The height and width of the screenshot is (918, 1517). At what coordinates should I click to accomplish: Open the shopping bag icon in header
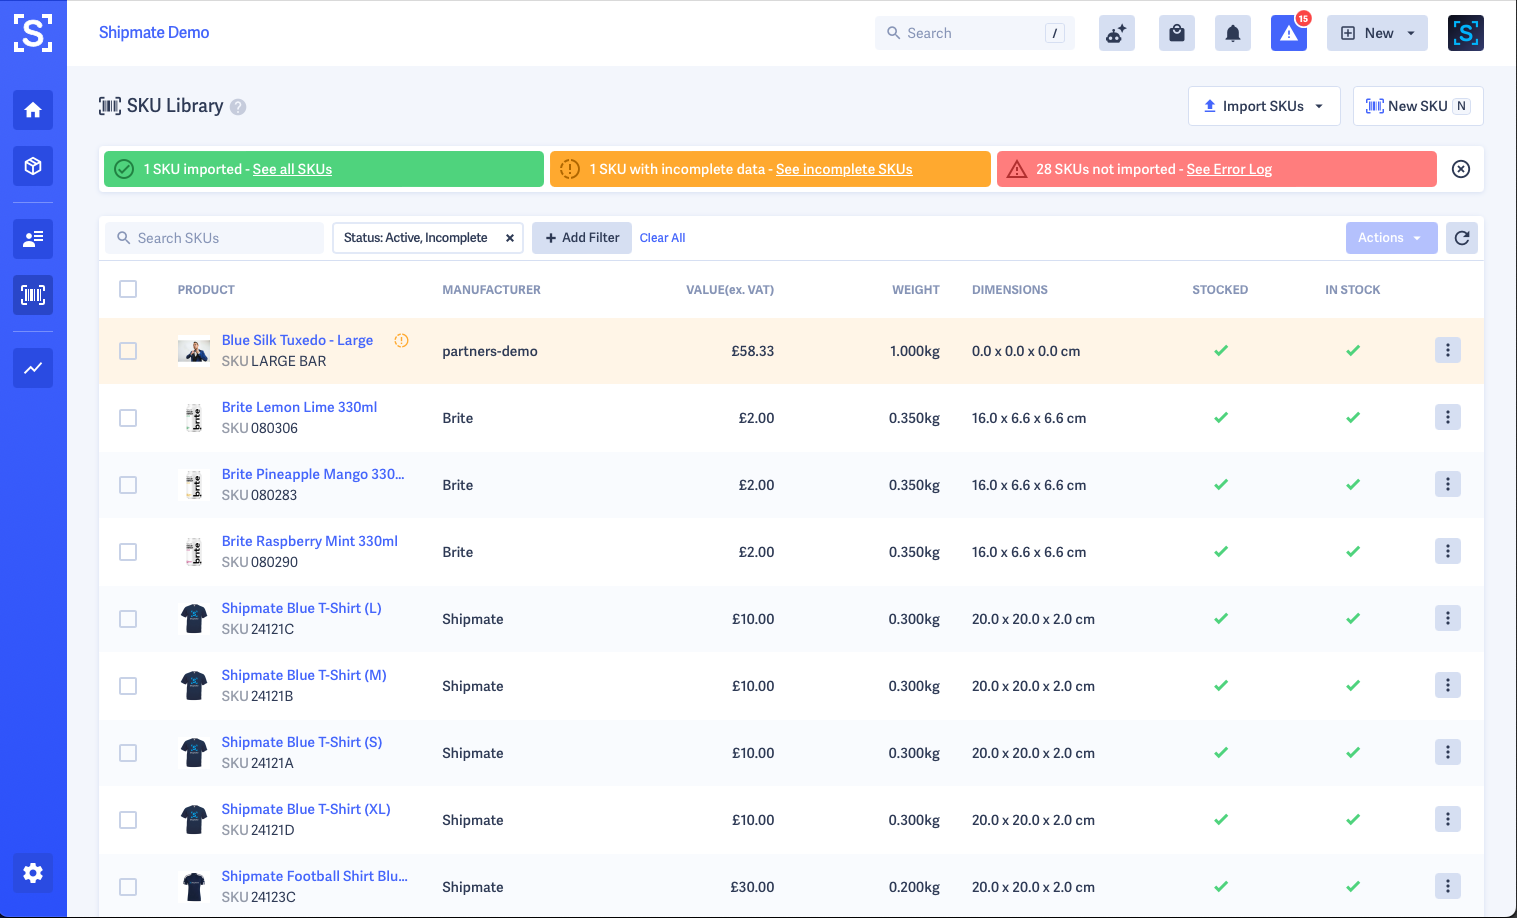(x=1177, y=33)
